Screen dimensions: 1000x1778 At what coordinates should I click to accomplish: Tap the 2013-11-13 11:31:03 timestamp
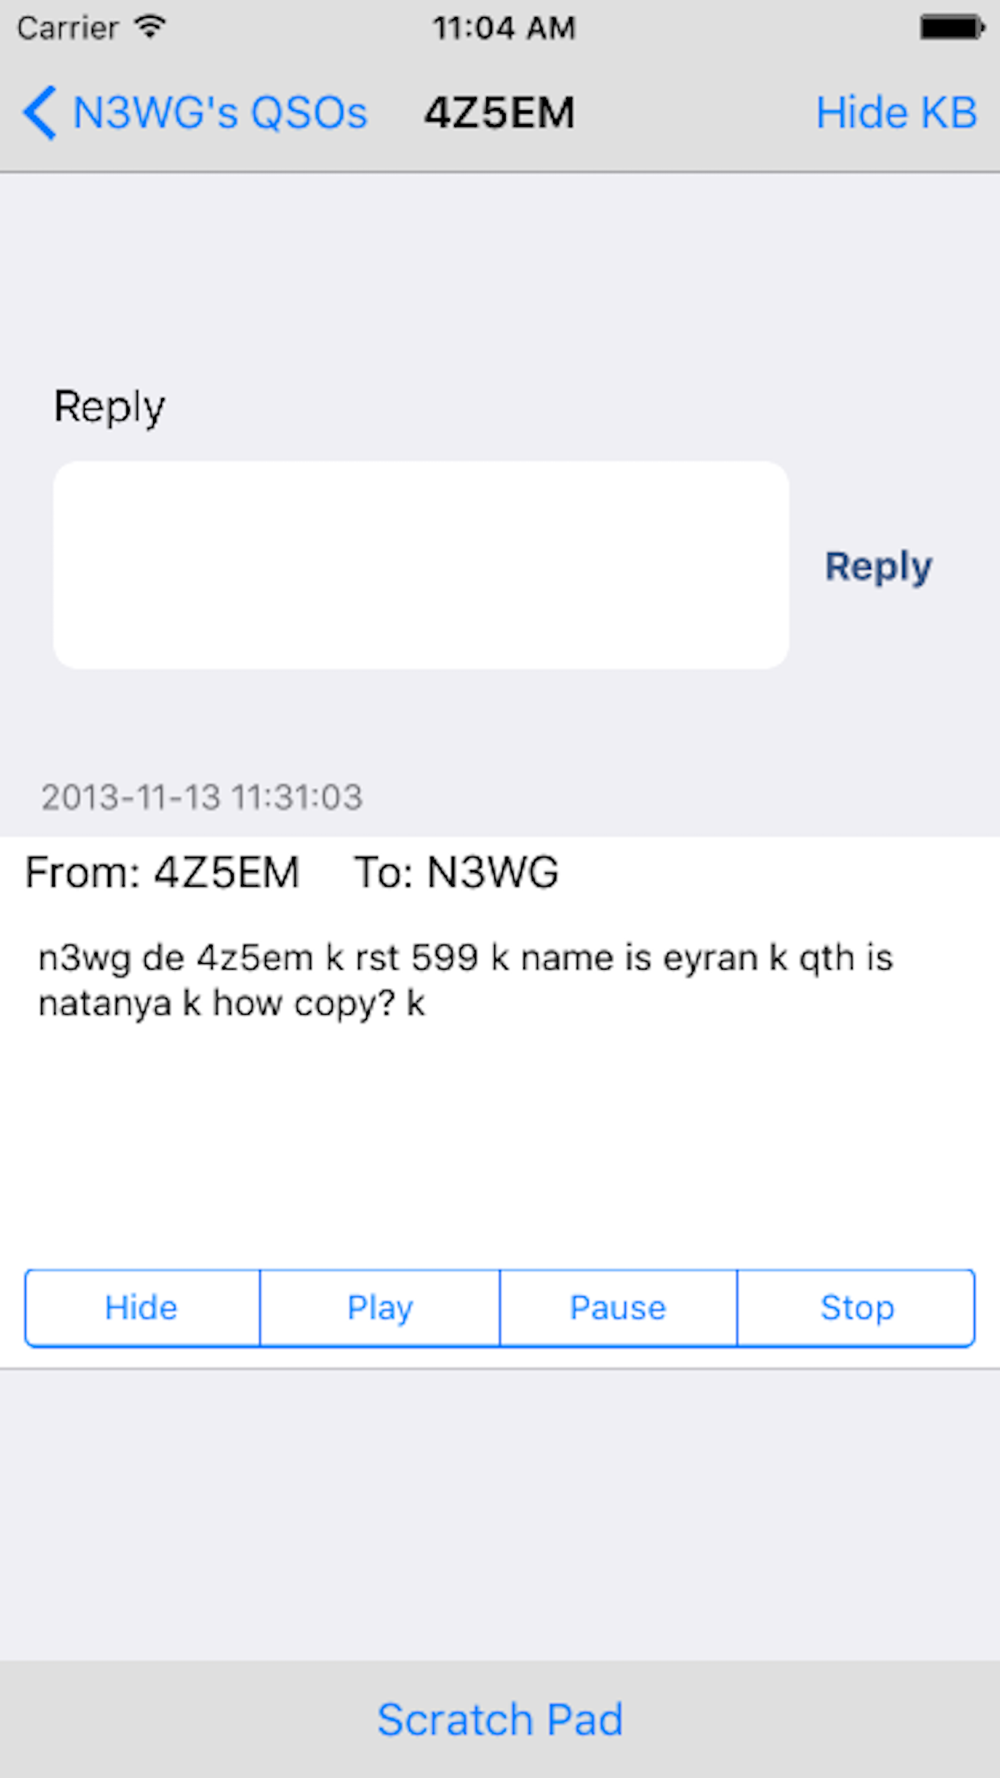(201, 797)
